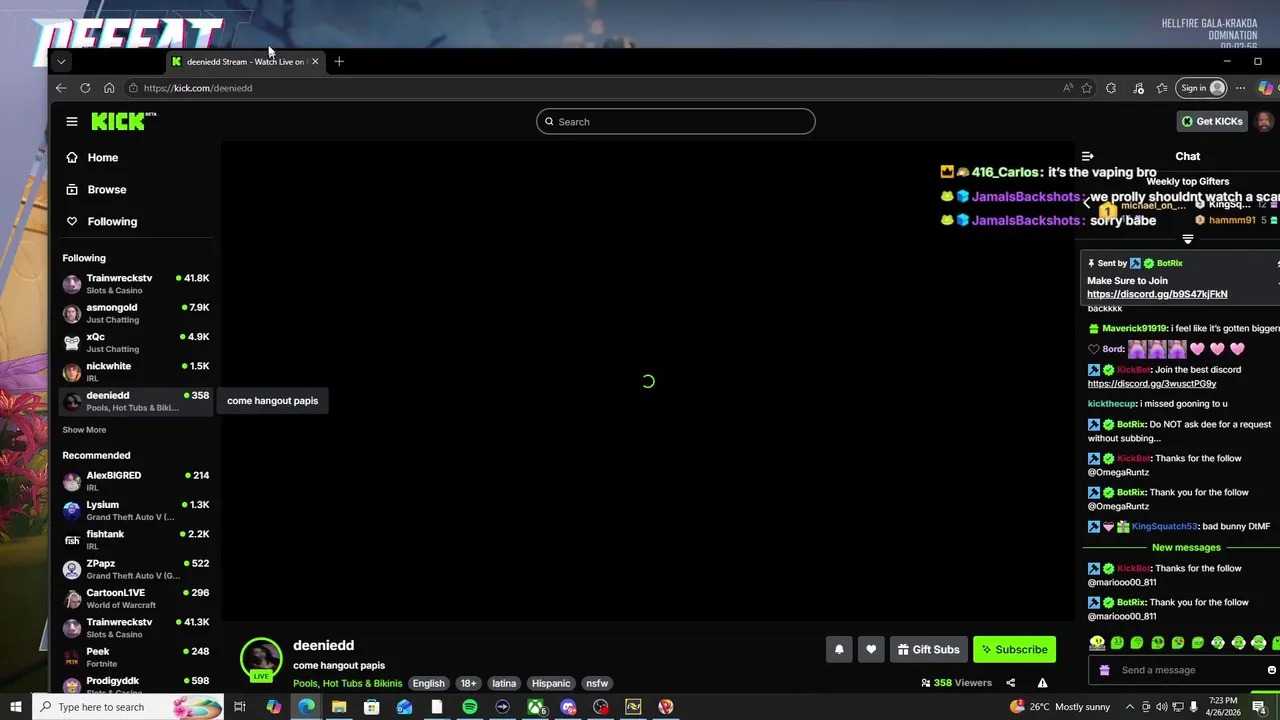
Task: Open a new browser tab
Action: [x=339, y=61]
